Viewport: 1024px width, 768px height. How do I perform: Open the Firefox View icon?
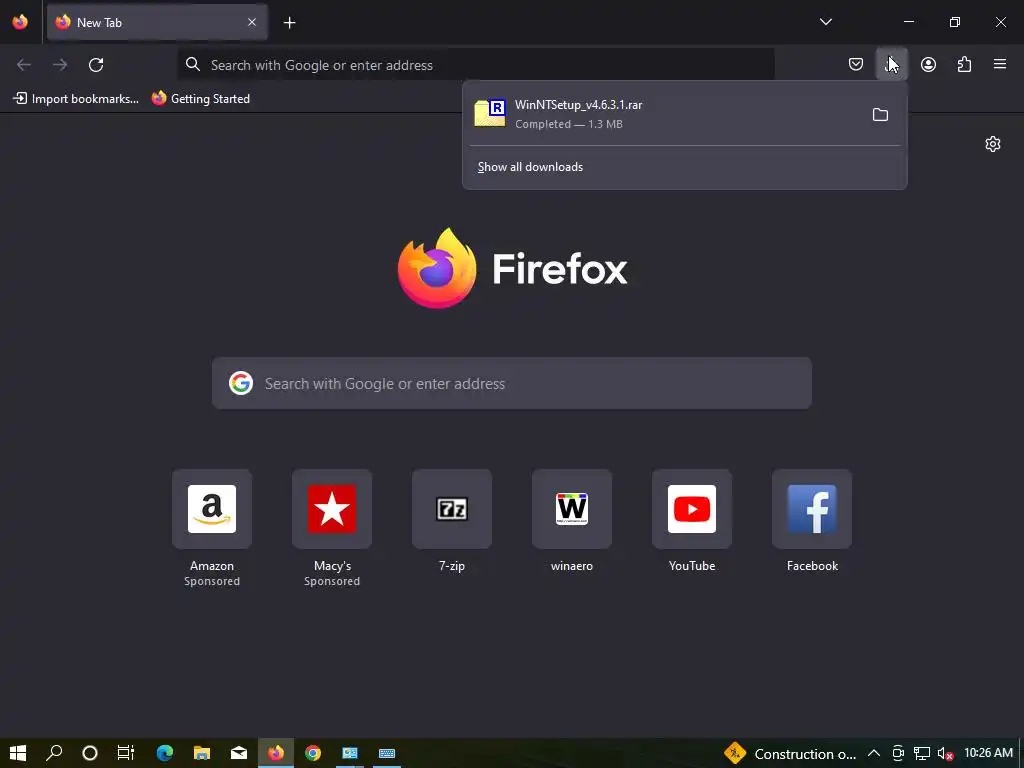20,22
